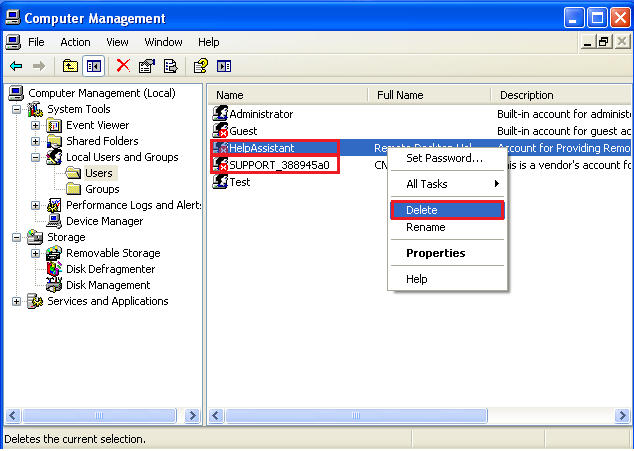Toggle Show/Hide Console Tree button
Viewport: 634px width, 451px height.
coord(93,66)
